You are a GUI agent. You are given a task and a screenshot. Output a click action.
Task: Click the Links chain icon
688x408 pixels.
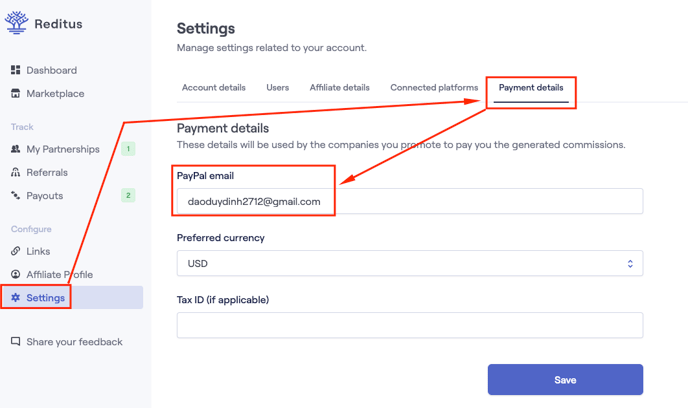pyautogui.click(x=15, y=251)
